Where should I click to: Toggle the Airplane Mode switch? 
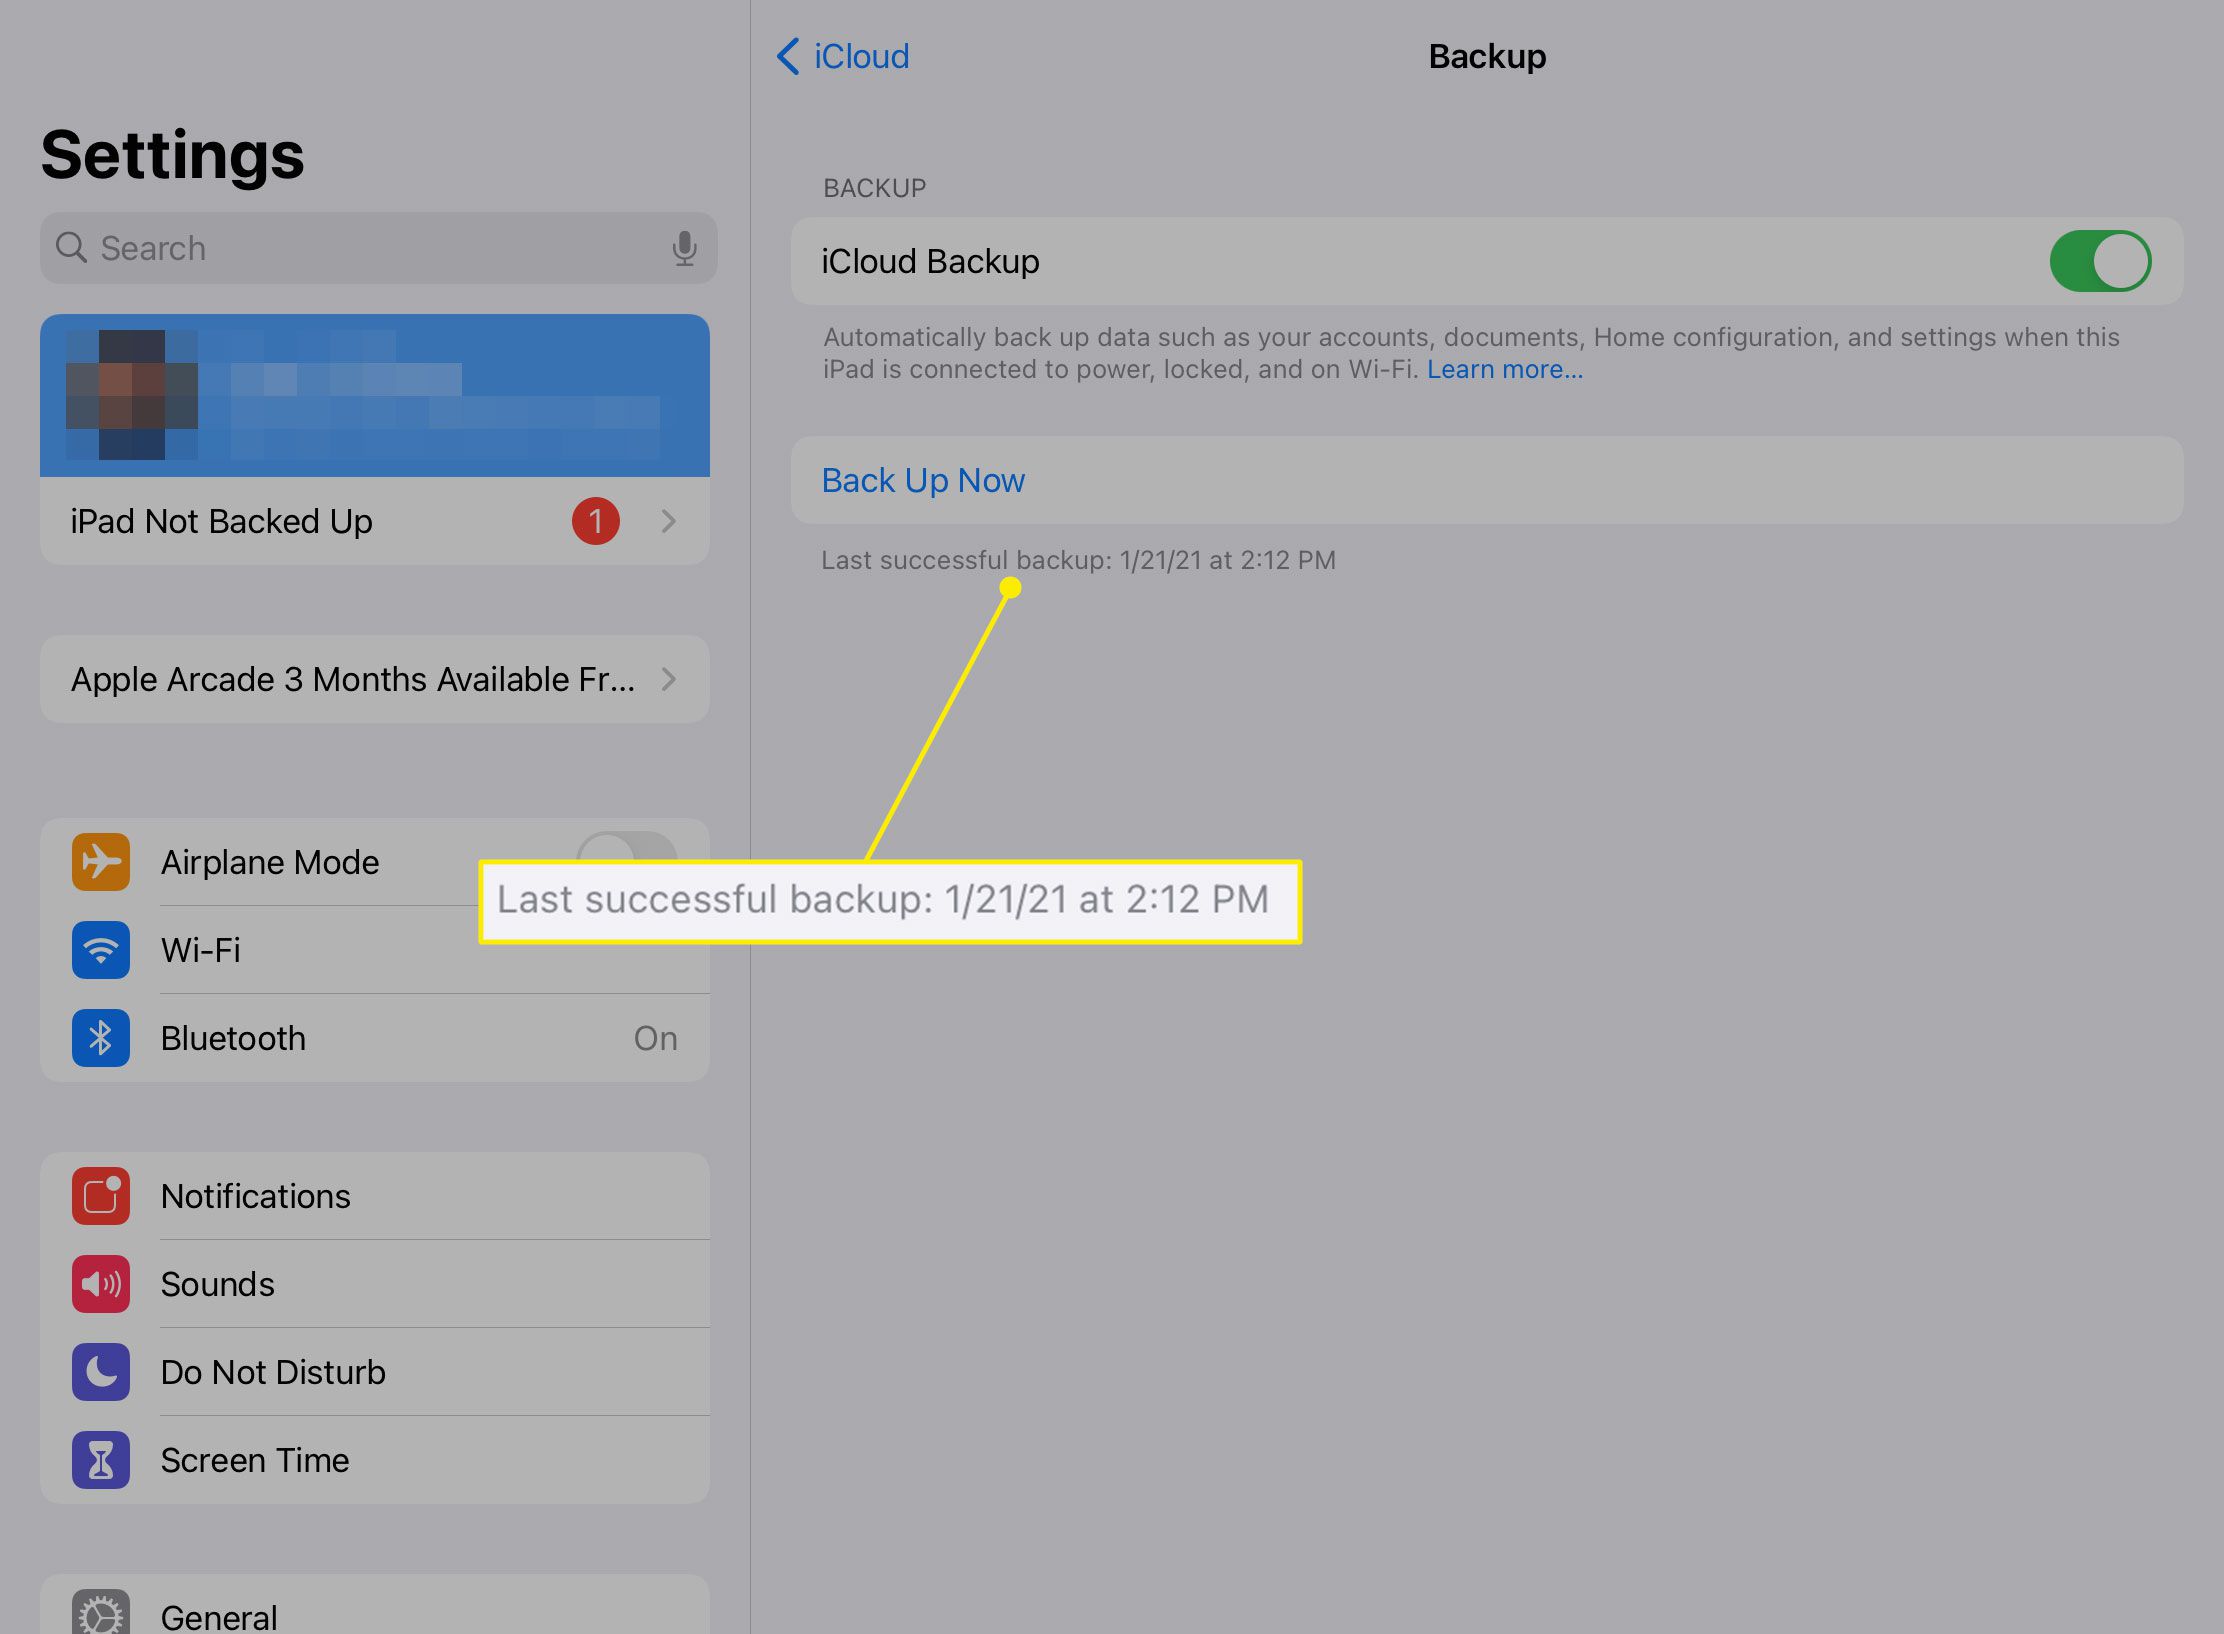pos(627,847)
